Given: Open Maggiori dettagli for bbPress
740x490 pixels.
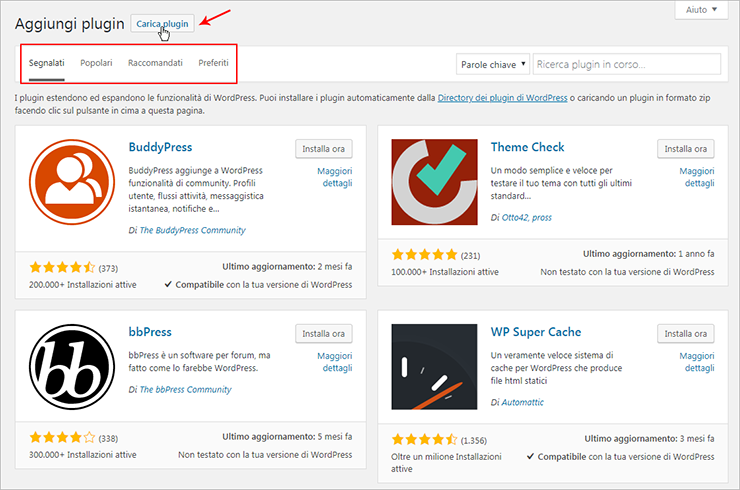Looking at the screenshot, I should [334, 362].
